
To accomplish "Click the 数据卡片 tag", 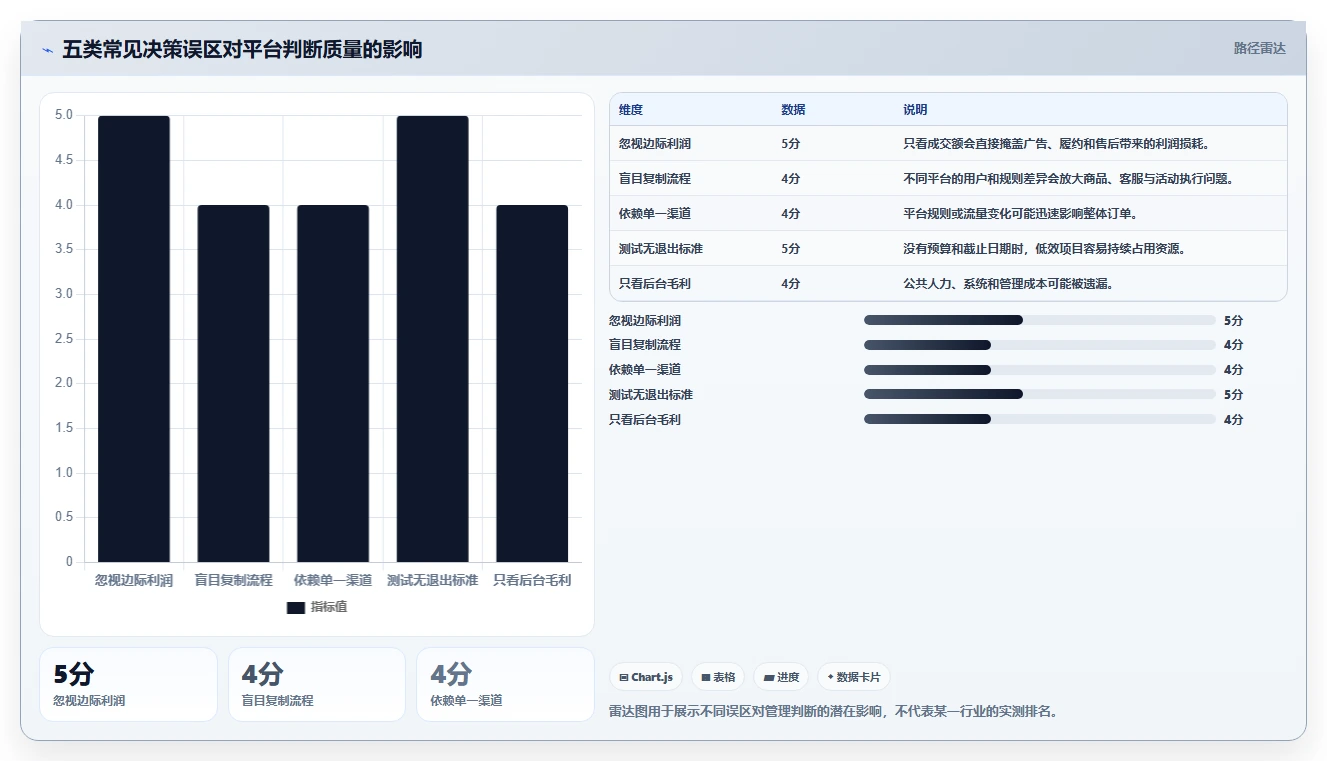I will [x=854, y=677].
